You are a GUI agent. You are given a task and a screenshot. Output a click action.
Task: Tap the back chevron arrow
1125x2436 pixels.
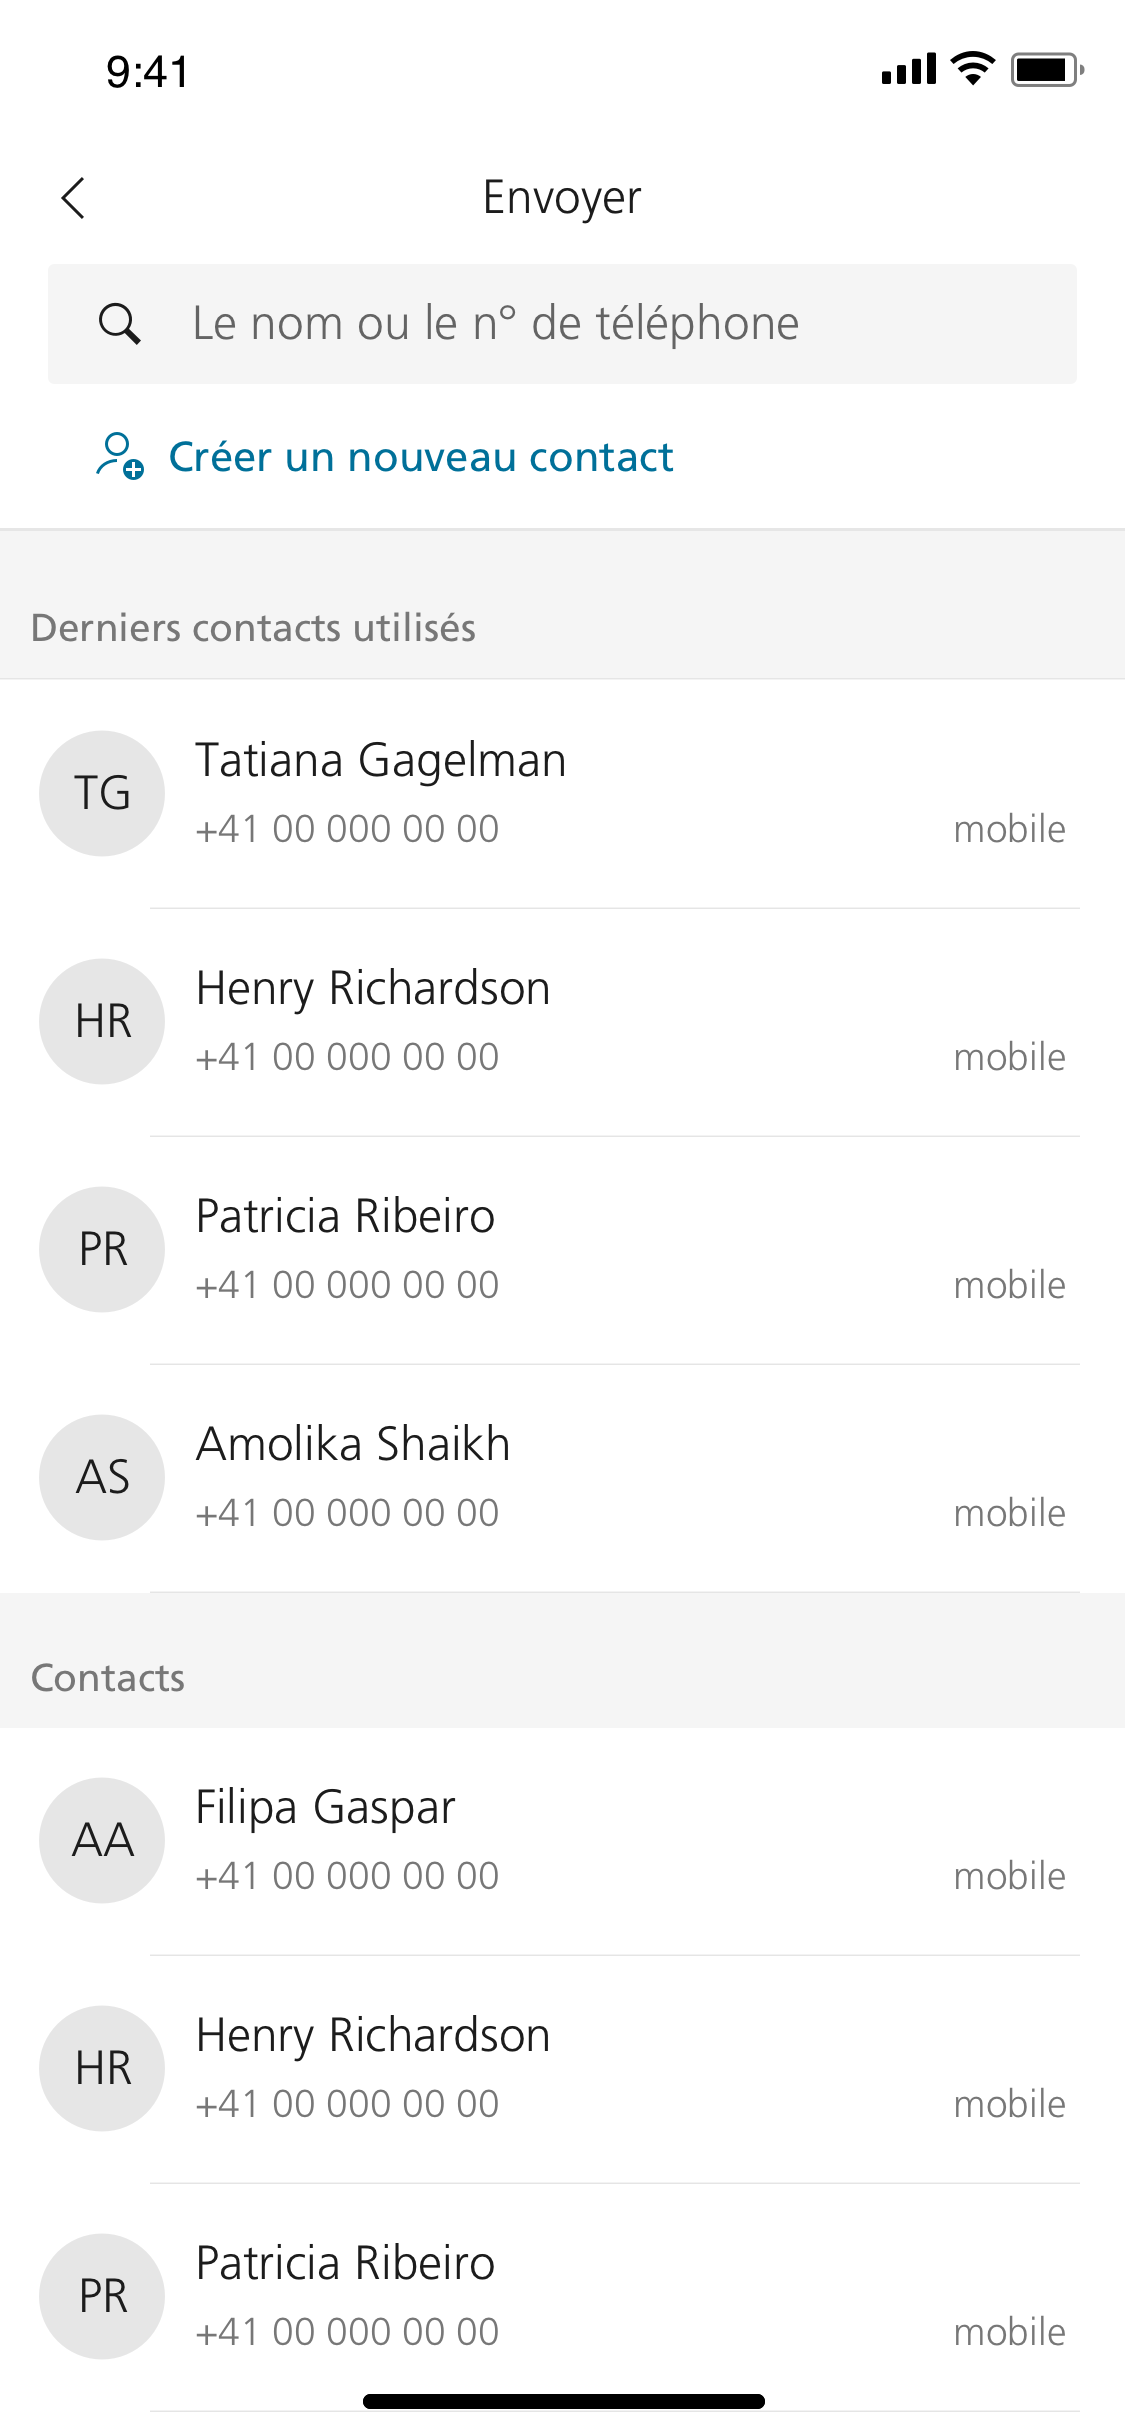point(74,198)
